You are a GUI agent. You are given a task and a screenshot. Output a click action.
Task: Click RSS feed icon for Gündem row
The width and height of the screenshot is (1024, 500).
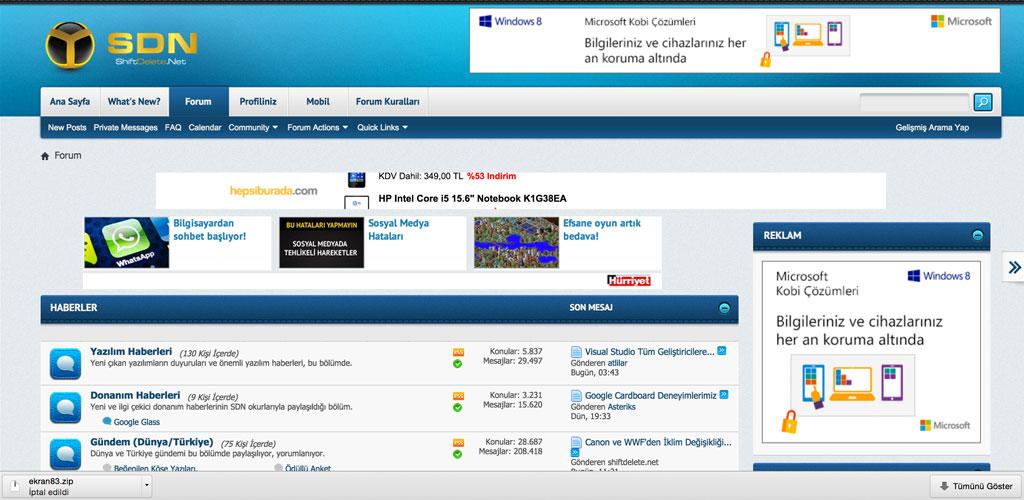coord(458,443)
